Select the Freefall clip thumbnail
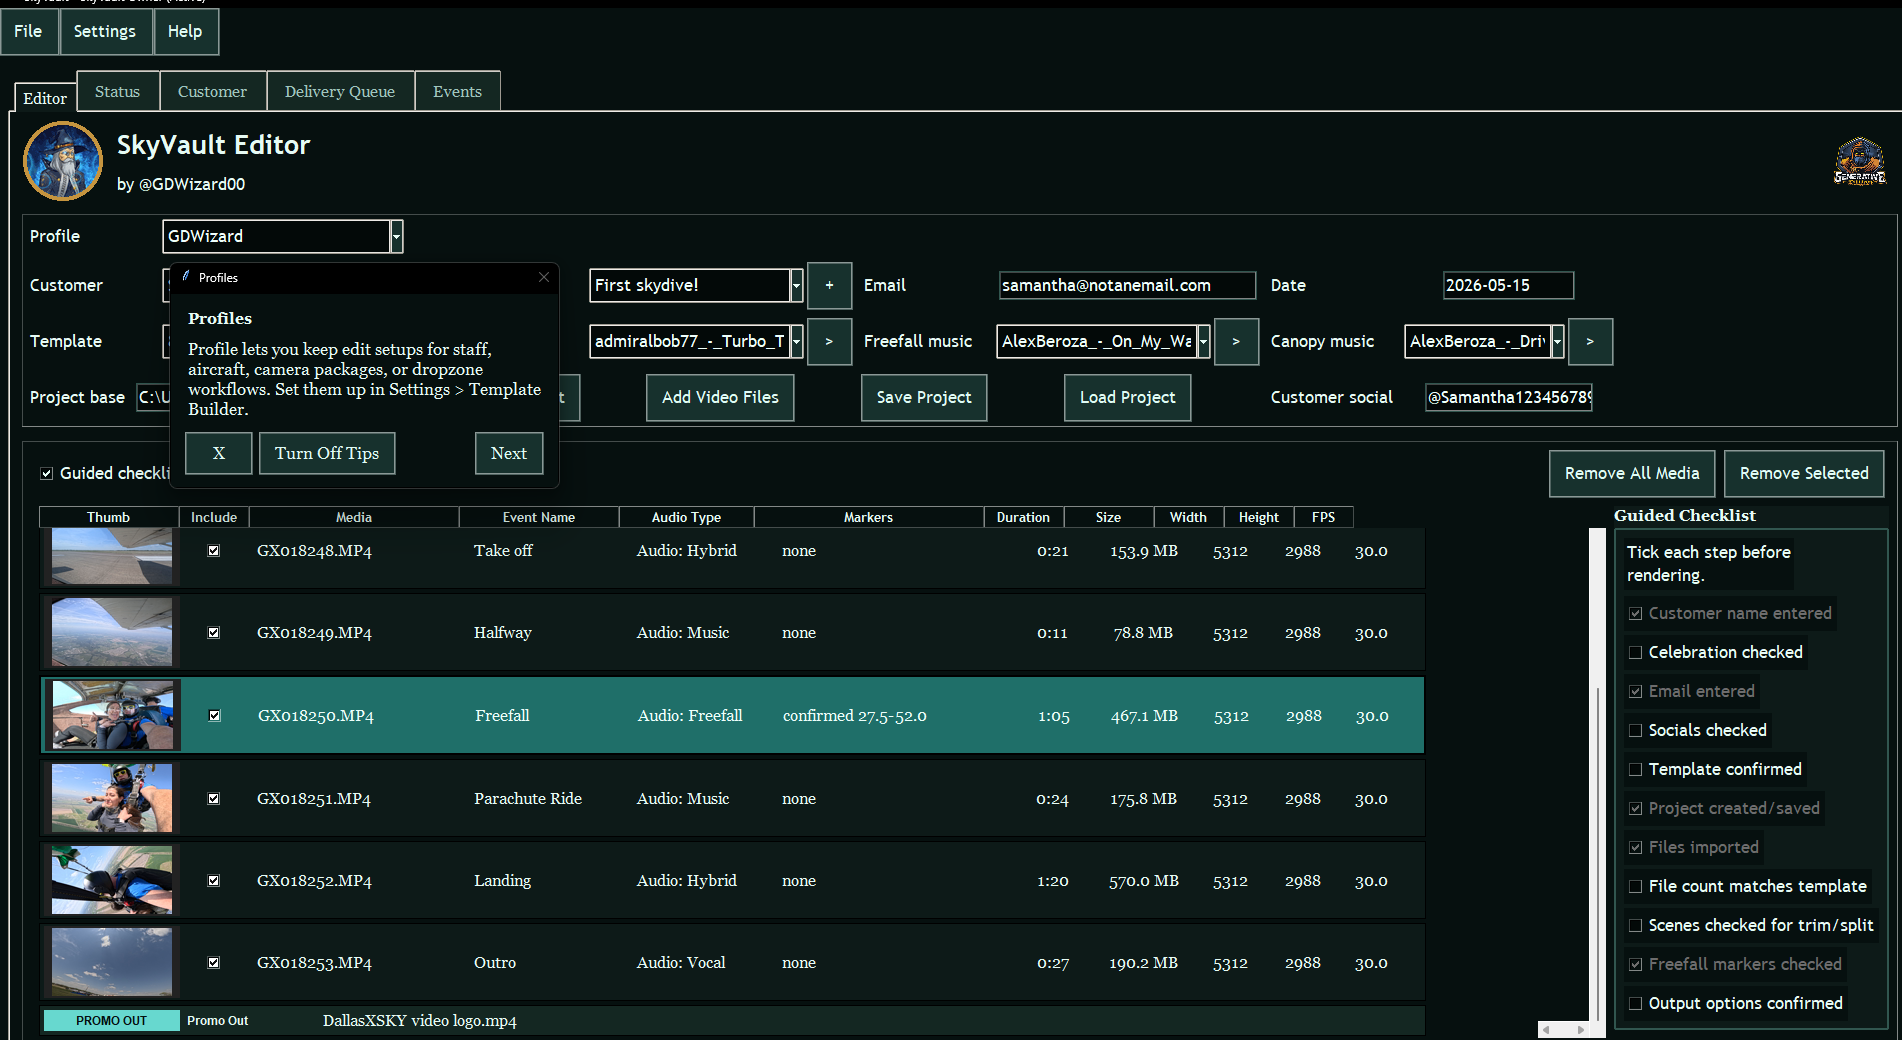Viewport: 1902px width, 1040px height. 113,715
